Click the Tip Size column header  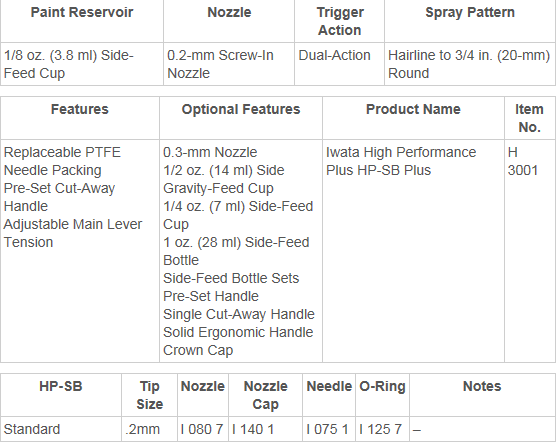click(x=150, y=395)
